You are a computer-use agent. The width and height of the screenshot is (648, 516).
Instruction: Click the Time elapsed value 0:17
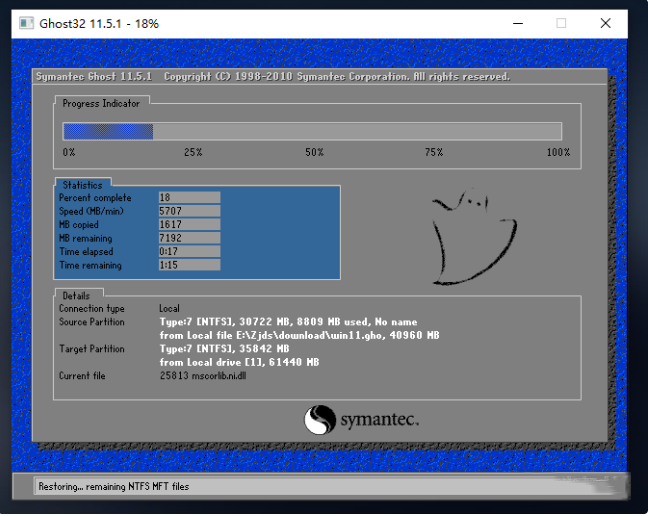[x=189, y=251]
